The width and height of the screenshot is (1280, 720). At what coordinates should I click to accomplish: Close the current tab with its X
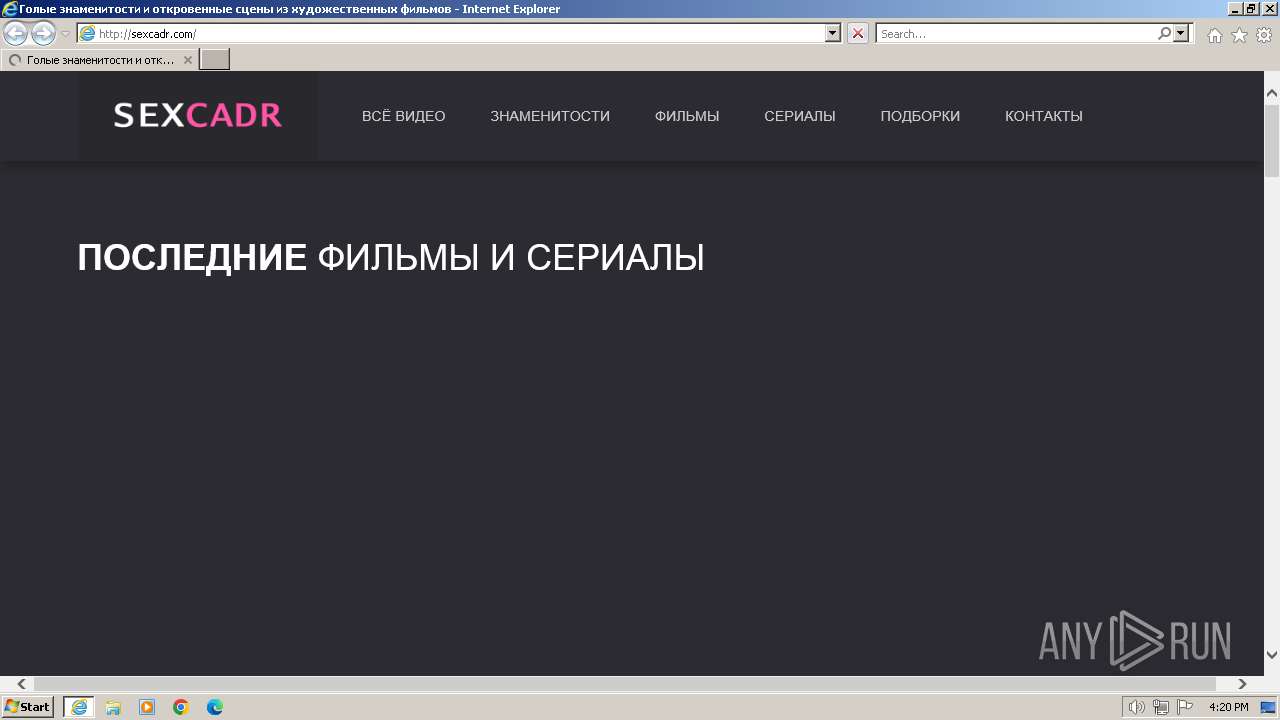(187, 60)
